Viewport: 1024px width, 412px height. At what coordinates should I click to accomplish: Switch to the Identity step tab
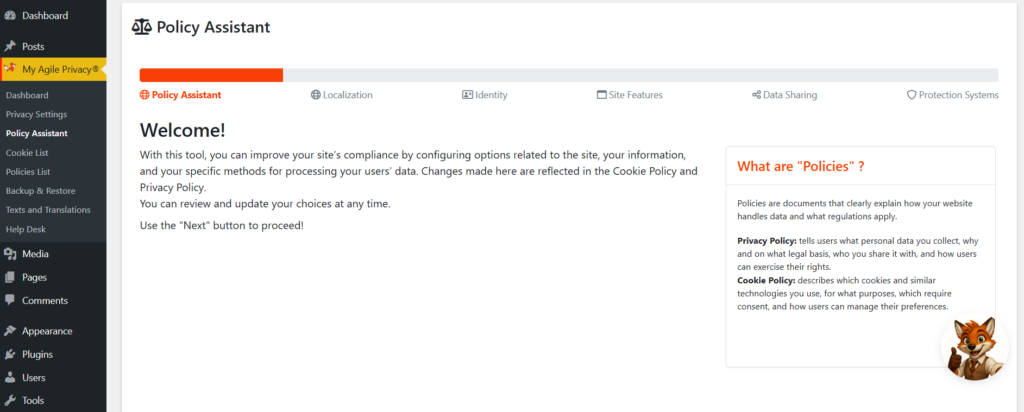tap(484, 95)
